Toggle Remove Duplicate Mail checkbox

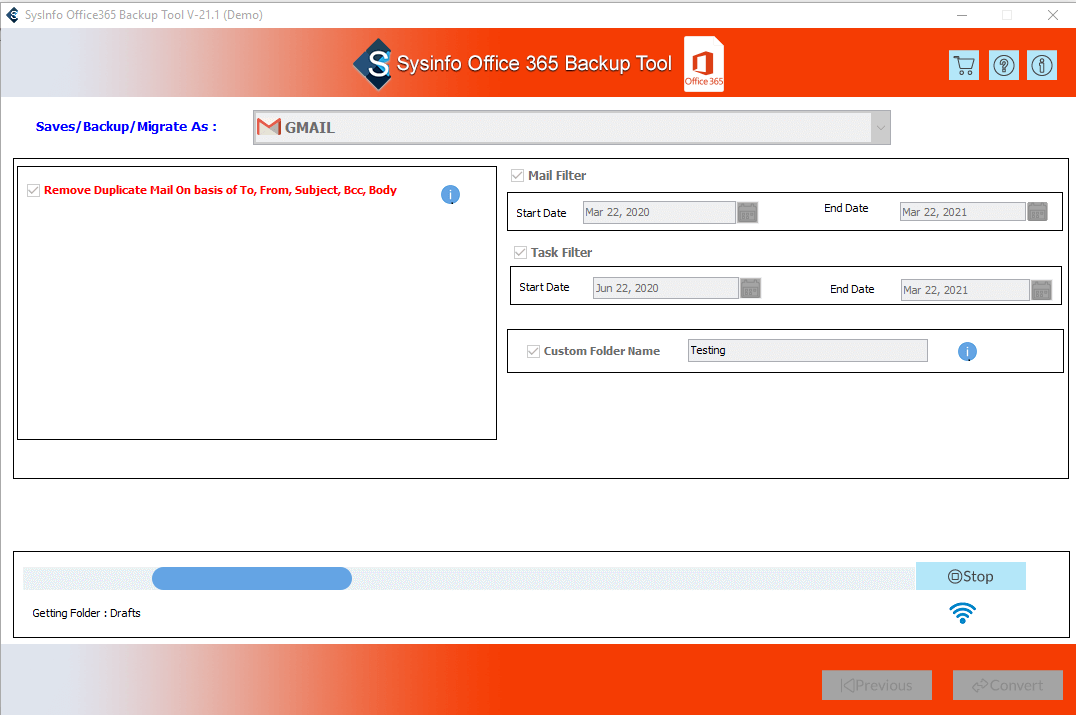(33, 191)
